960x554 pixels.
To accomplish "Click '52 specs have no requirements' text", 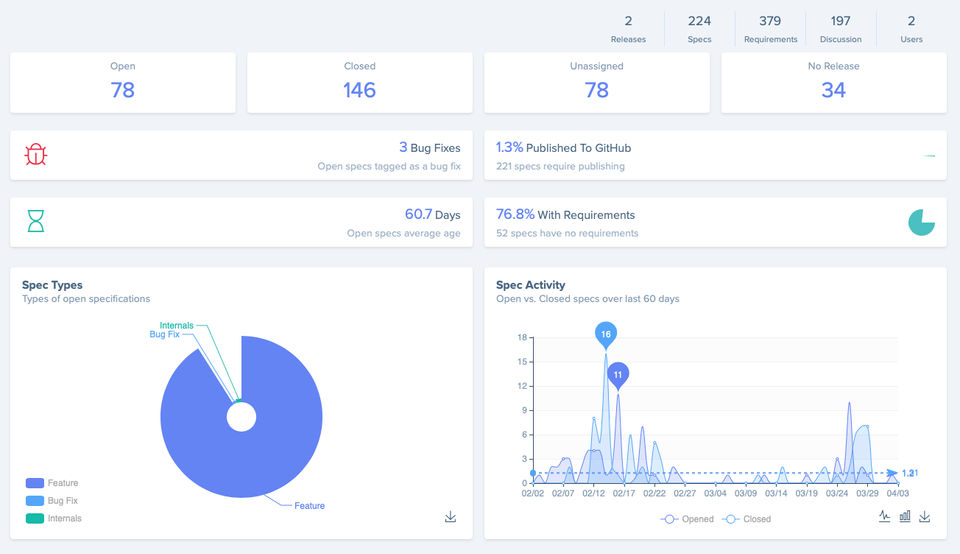I will (x=567, y=233).
